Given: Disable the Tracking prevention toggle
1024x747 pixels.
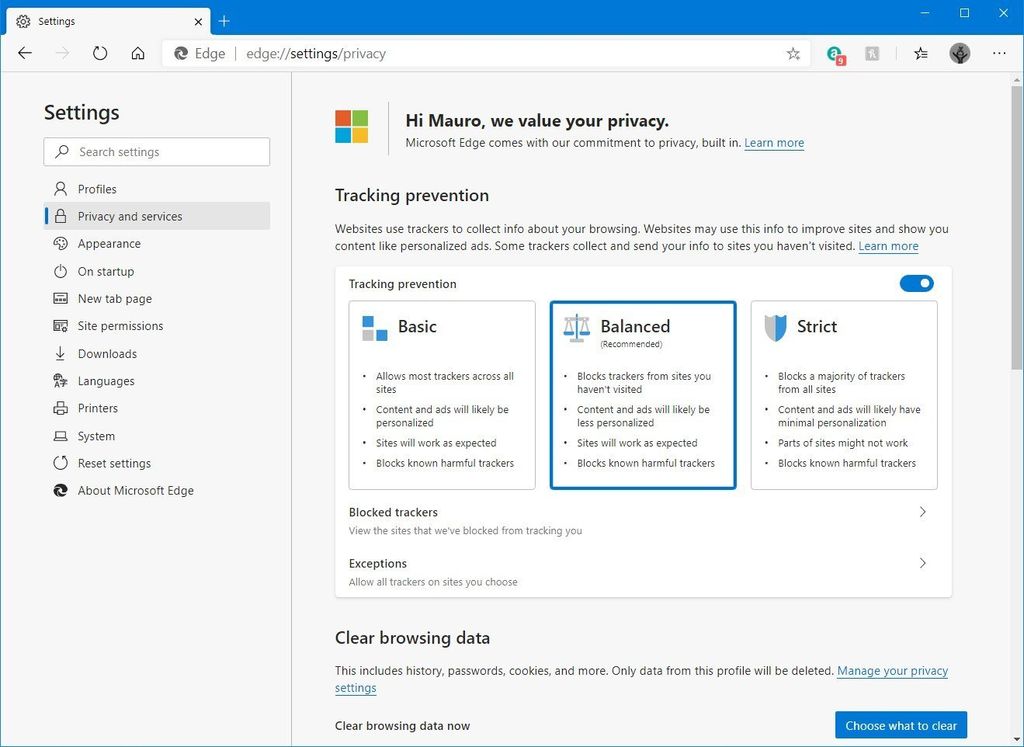Looking at the screenshot, I should click(916, 283).
